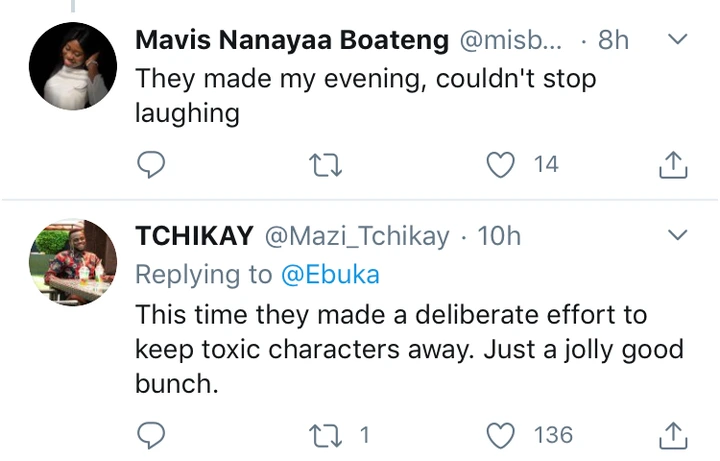Click the 10h timestamp

[x=499, y=237]
